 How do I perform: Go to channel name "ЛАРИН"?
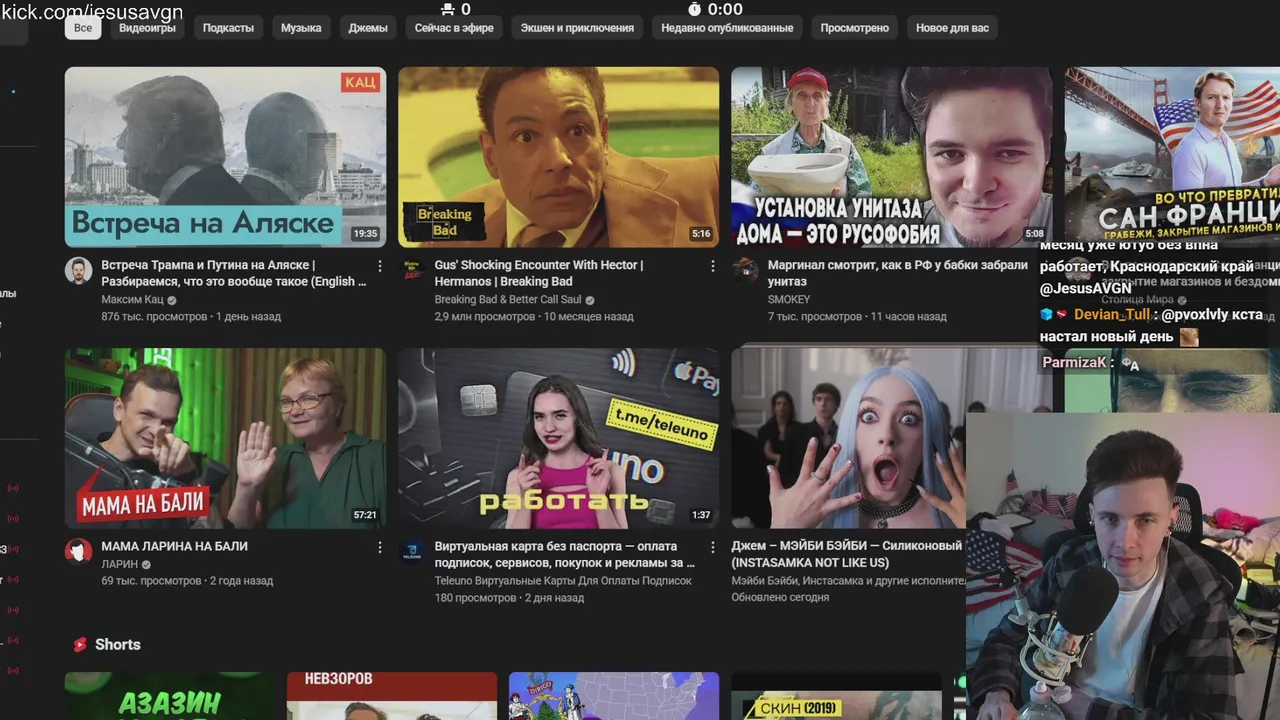point(120,565)
